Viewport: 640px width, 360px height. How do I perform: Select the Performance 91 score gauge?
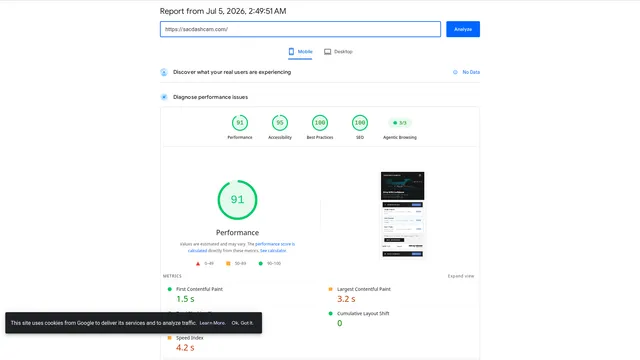[240, 123]
